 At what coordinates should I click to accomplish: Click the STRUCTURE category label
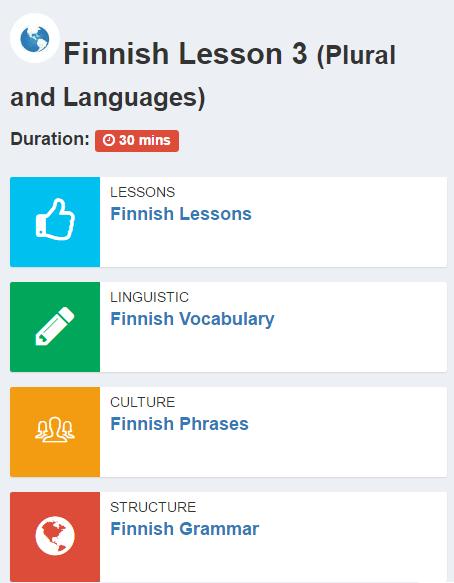153,507
